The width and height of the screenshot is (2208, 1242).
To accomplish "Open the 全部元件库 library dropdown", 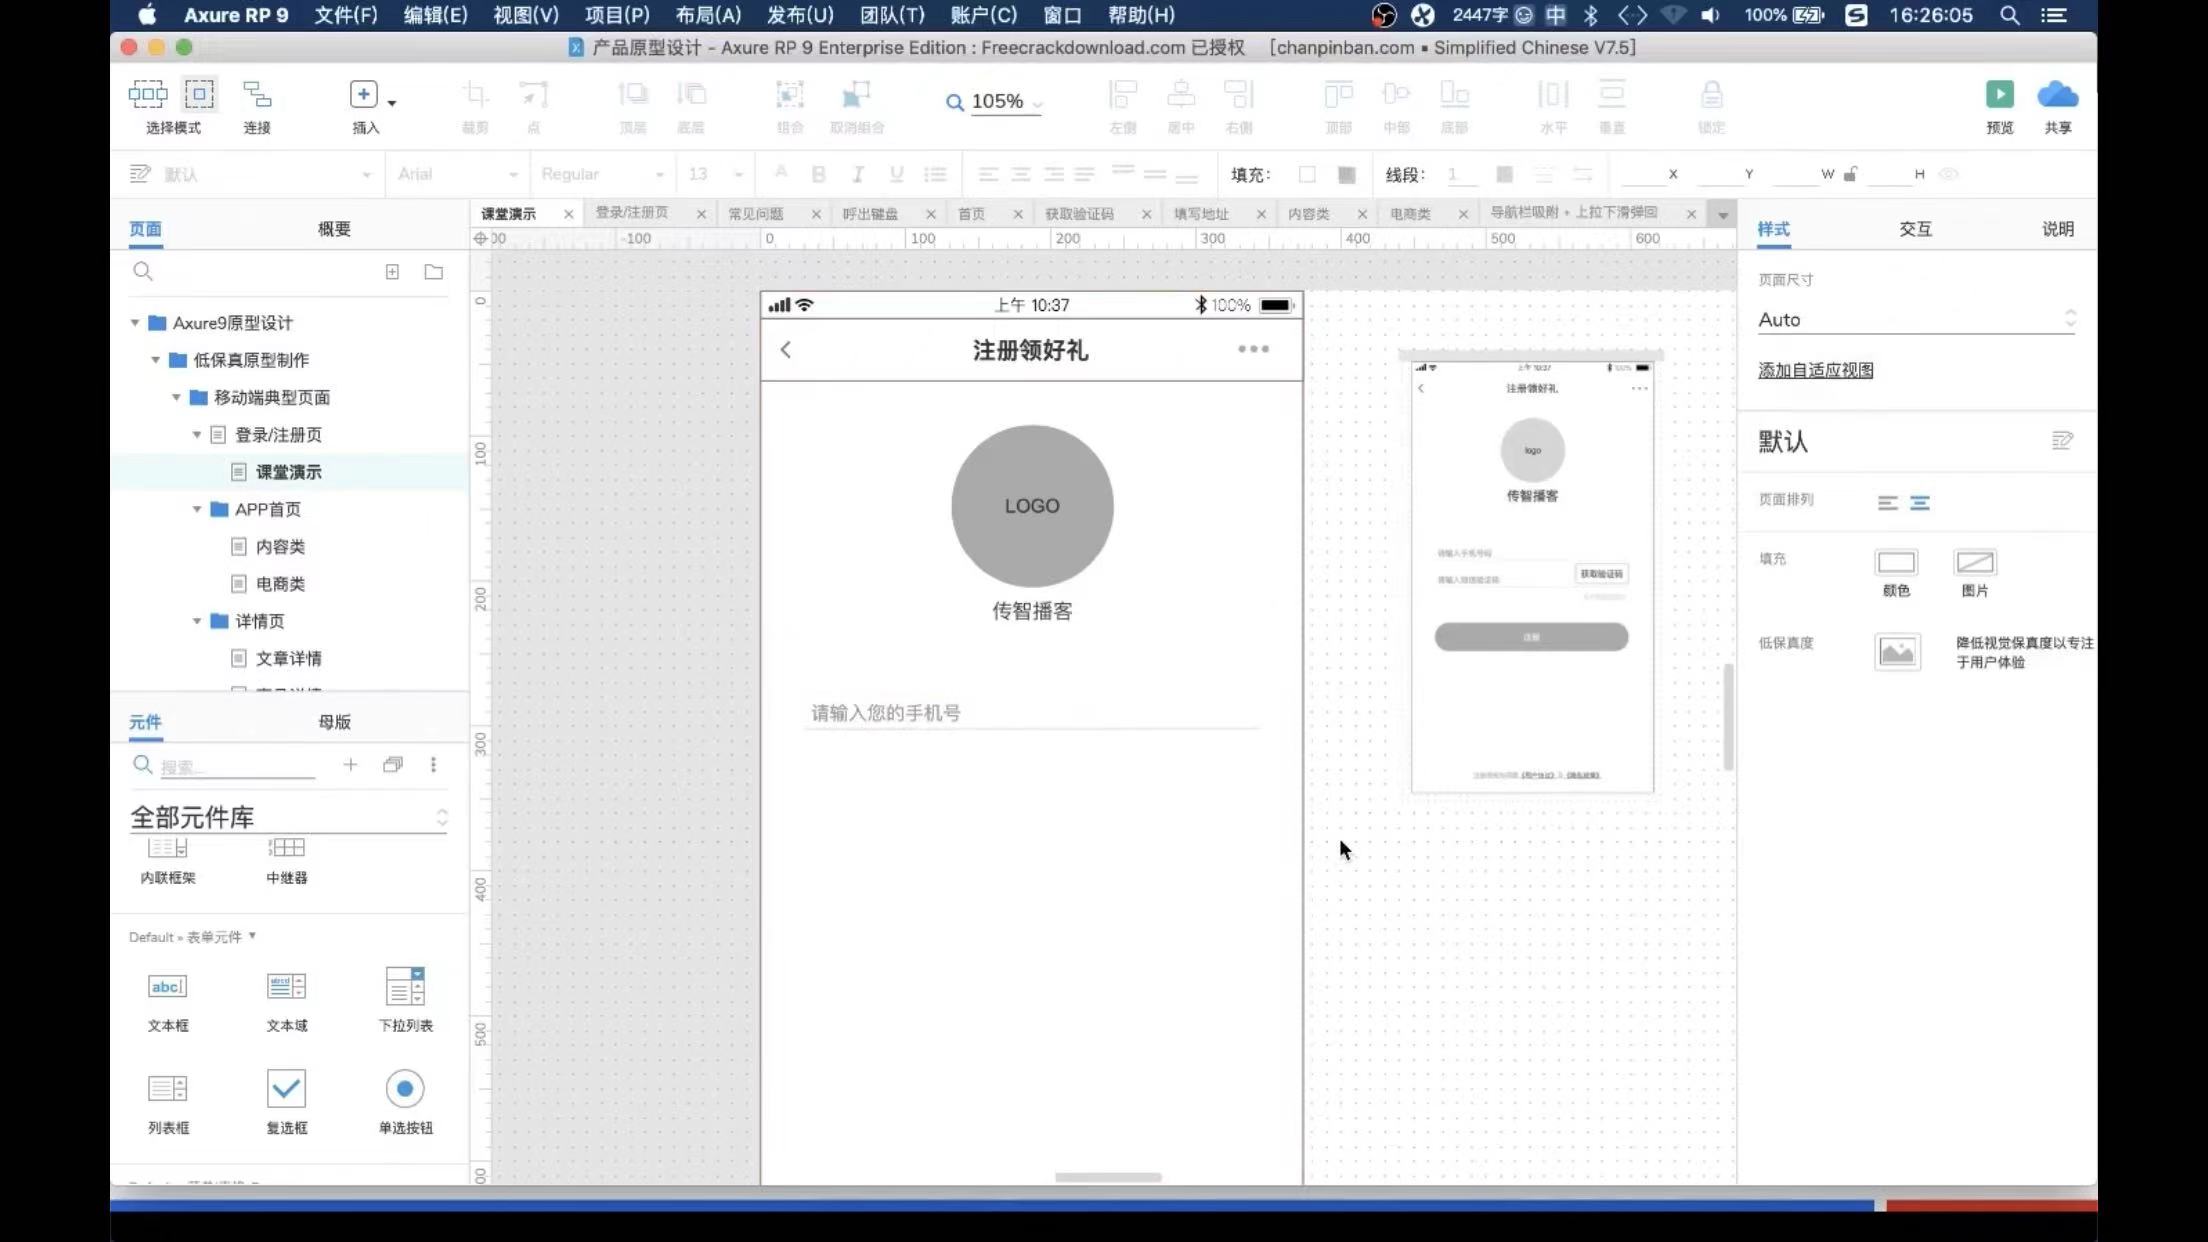I will (288, 817).
